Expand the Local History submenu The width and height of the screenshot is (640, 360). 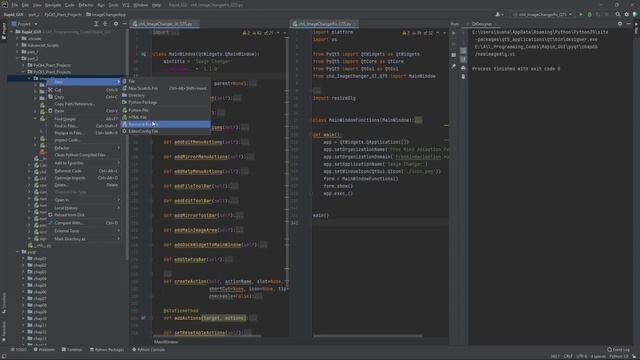click(x=83, y=208)
